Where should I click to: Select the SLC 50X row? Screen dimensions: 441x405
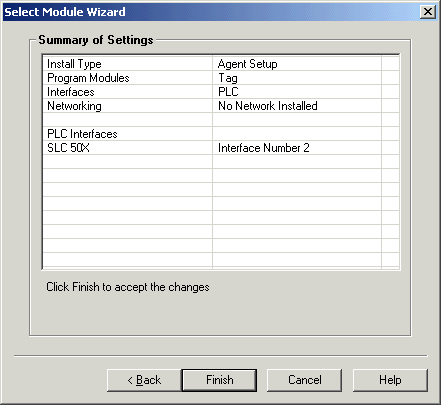pos(221,148)
